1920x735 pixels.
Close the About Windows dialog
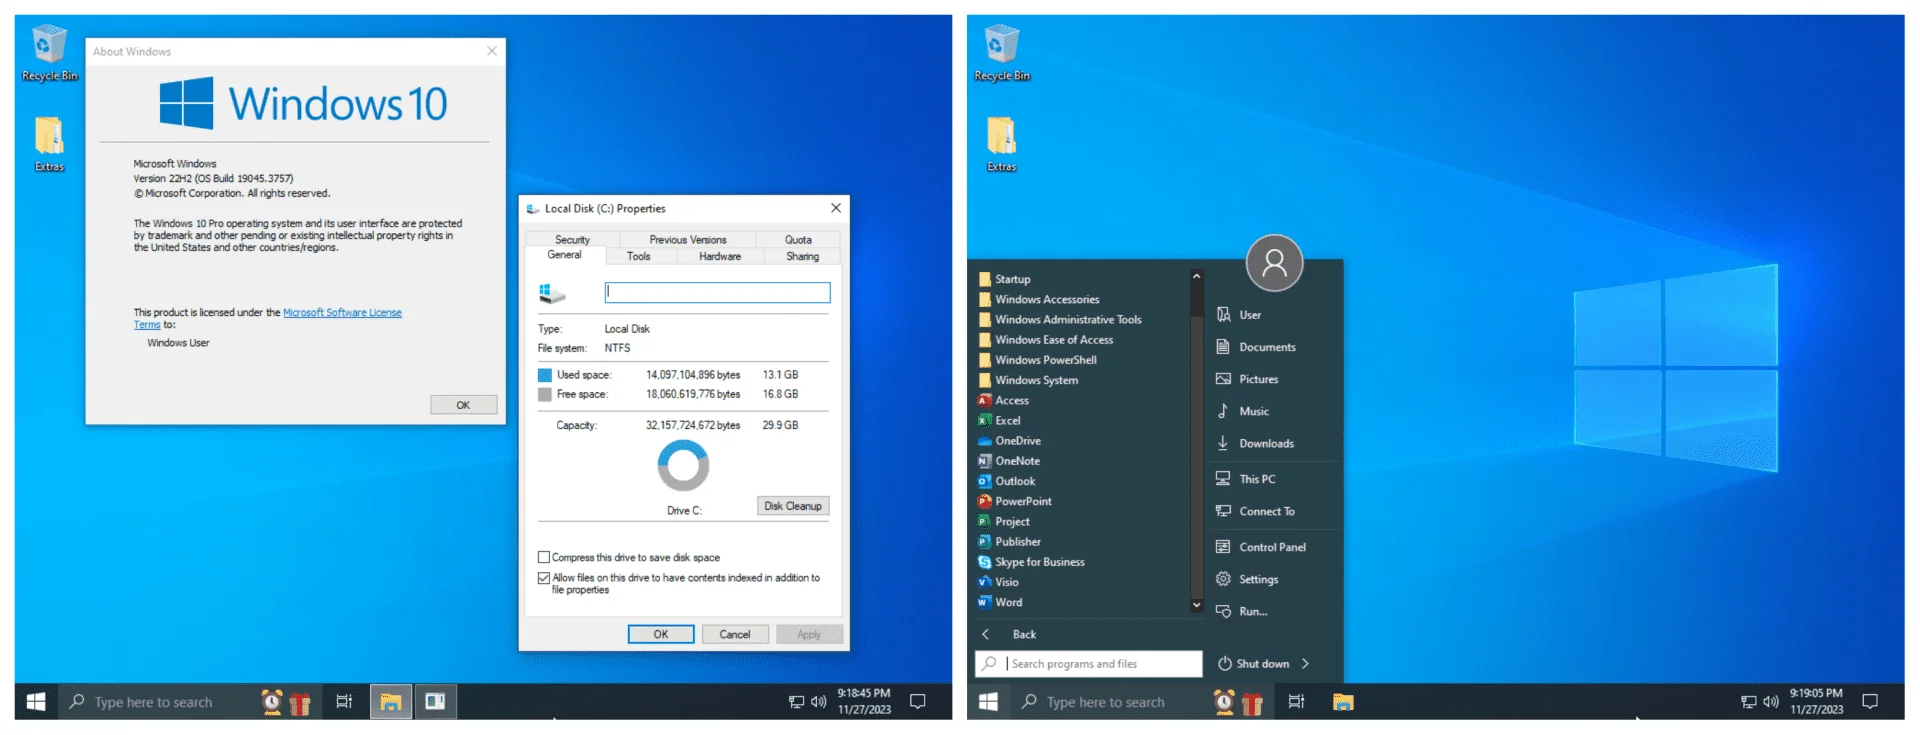492,51
